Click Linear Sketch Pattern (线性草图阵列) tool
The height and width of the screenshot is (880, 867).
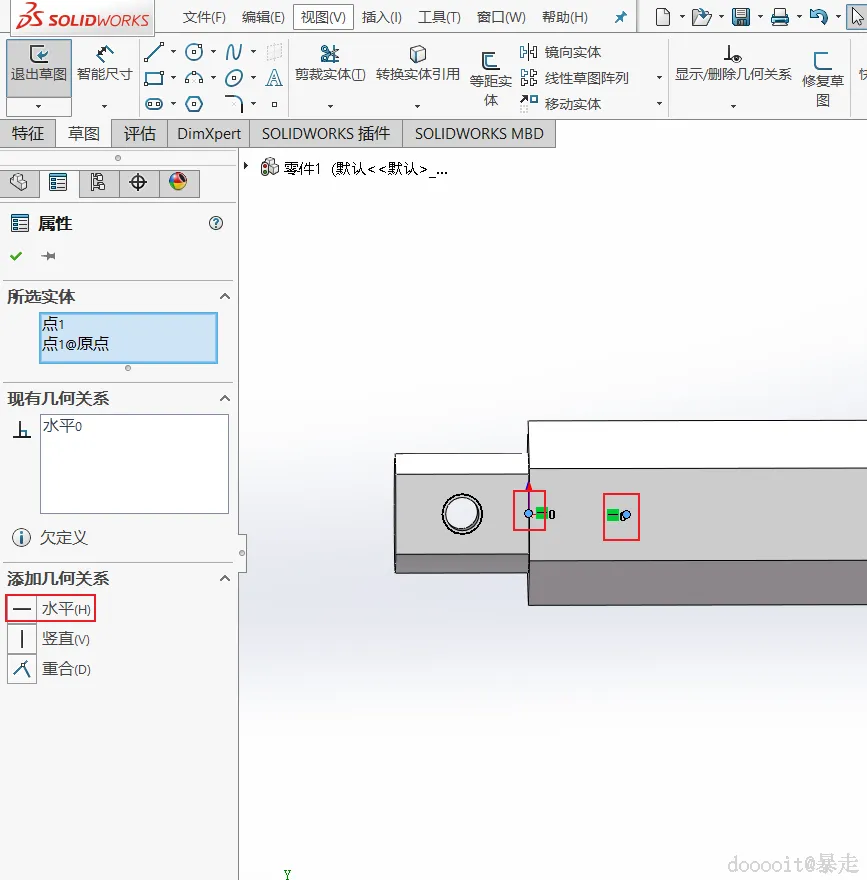(x=574, y=78)
